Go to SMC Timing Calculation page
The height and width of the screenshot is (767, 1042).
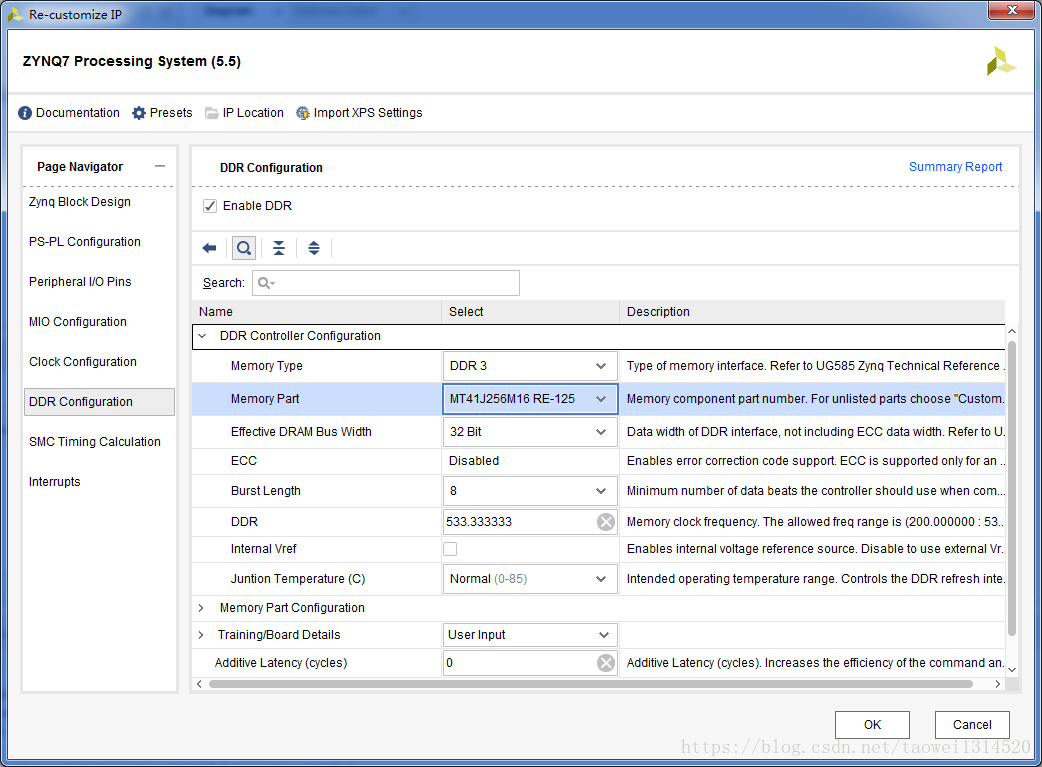pyautogui.click(x=94, y=442)
